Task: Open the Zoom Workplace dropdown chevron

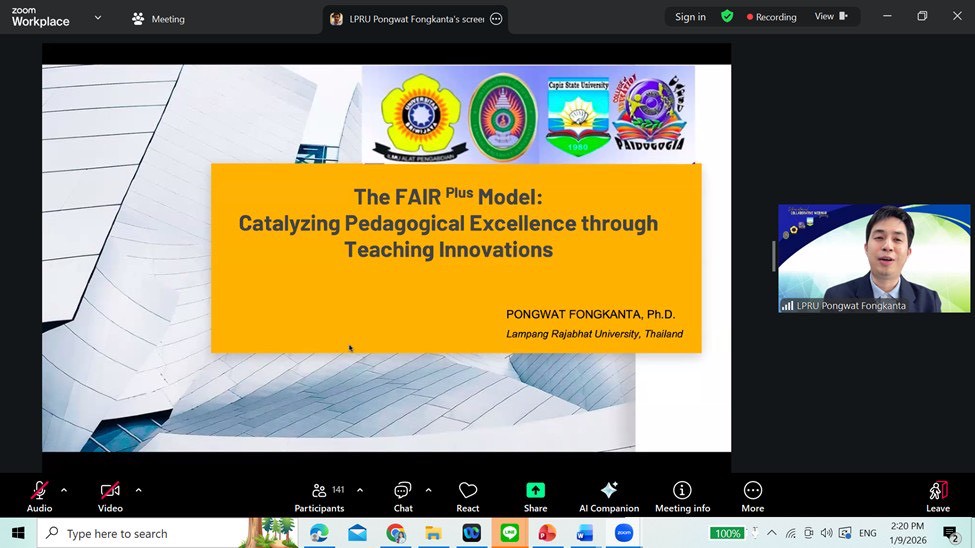Action: pyautogui.click(x=97, y=18)
